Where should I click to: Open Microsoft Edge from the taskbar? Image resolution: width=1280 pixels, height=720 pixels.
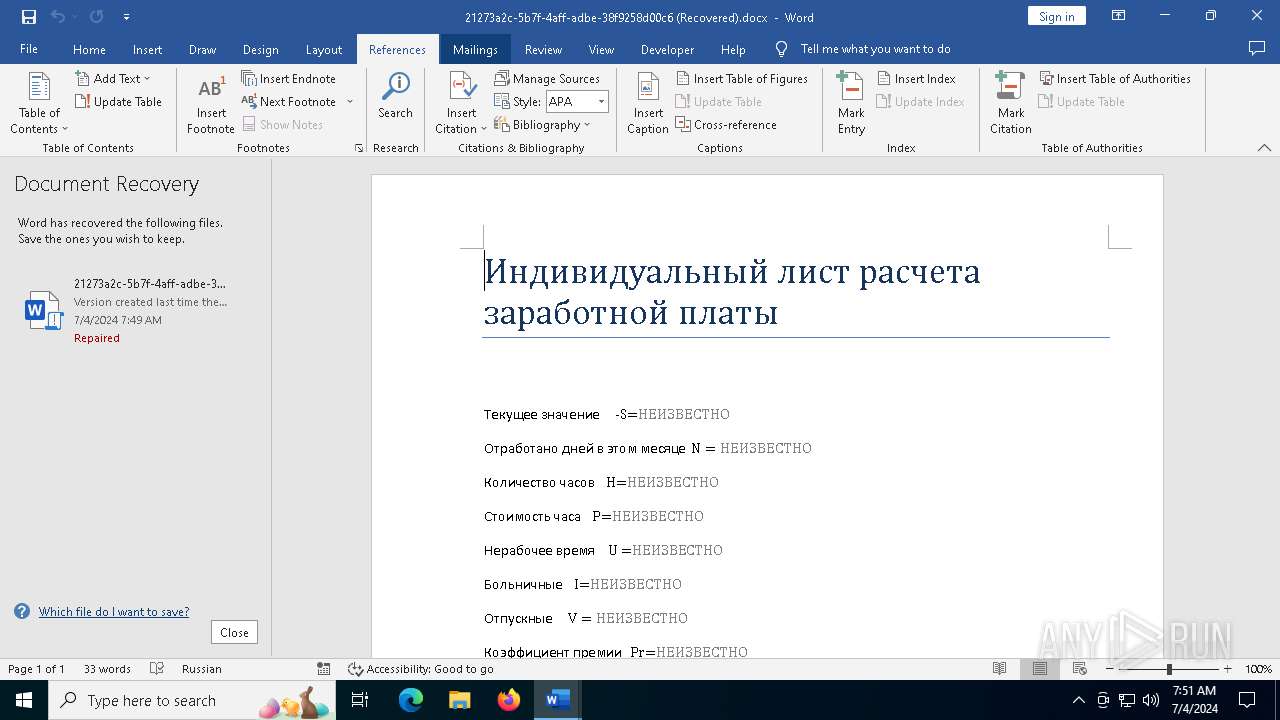(x=411, y=700)
